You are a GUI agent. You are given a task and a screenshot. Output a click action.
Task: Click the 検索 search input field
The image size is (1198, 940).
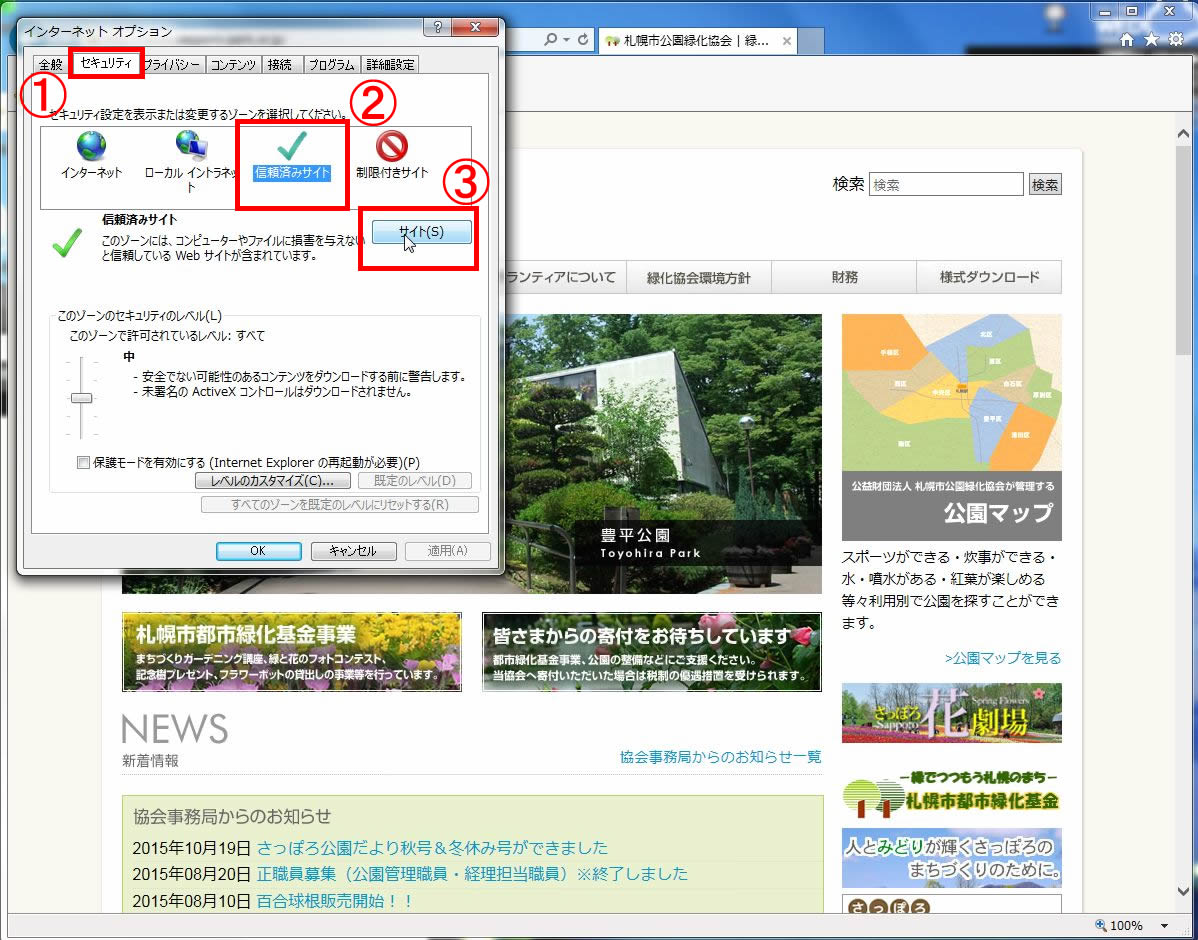click(946, 183)
